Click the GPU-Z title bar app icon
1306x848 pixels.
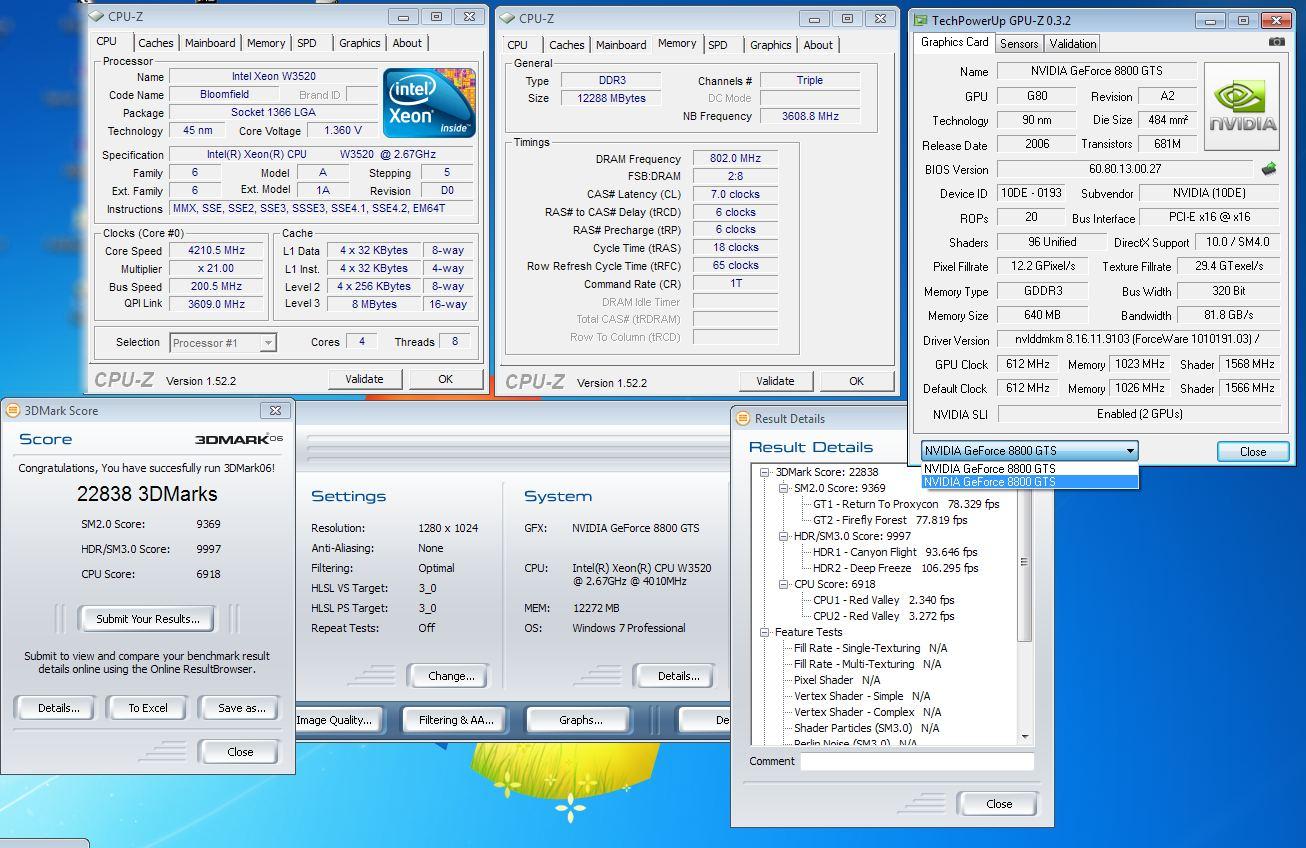coord(920,20)
